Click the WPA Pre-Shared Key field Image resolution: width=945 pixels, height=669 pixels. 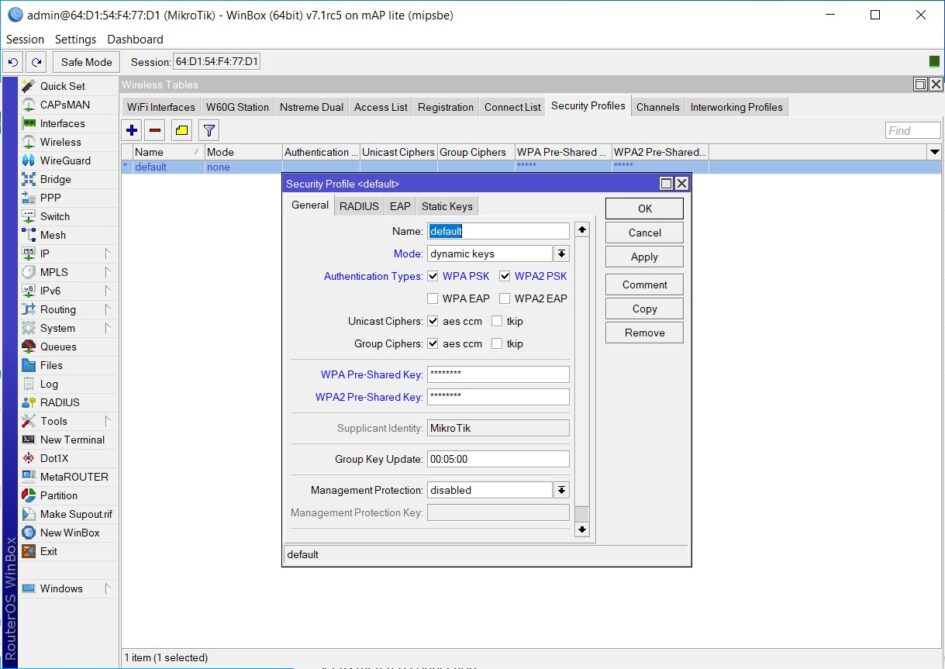(x=498, y=373)
